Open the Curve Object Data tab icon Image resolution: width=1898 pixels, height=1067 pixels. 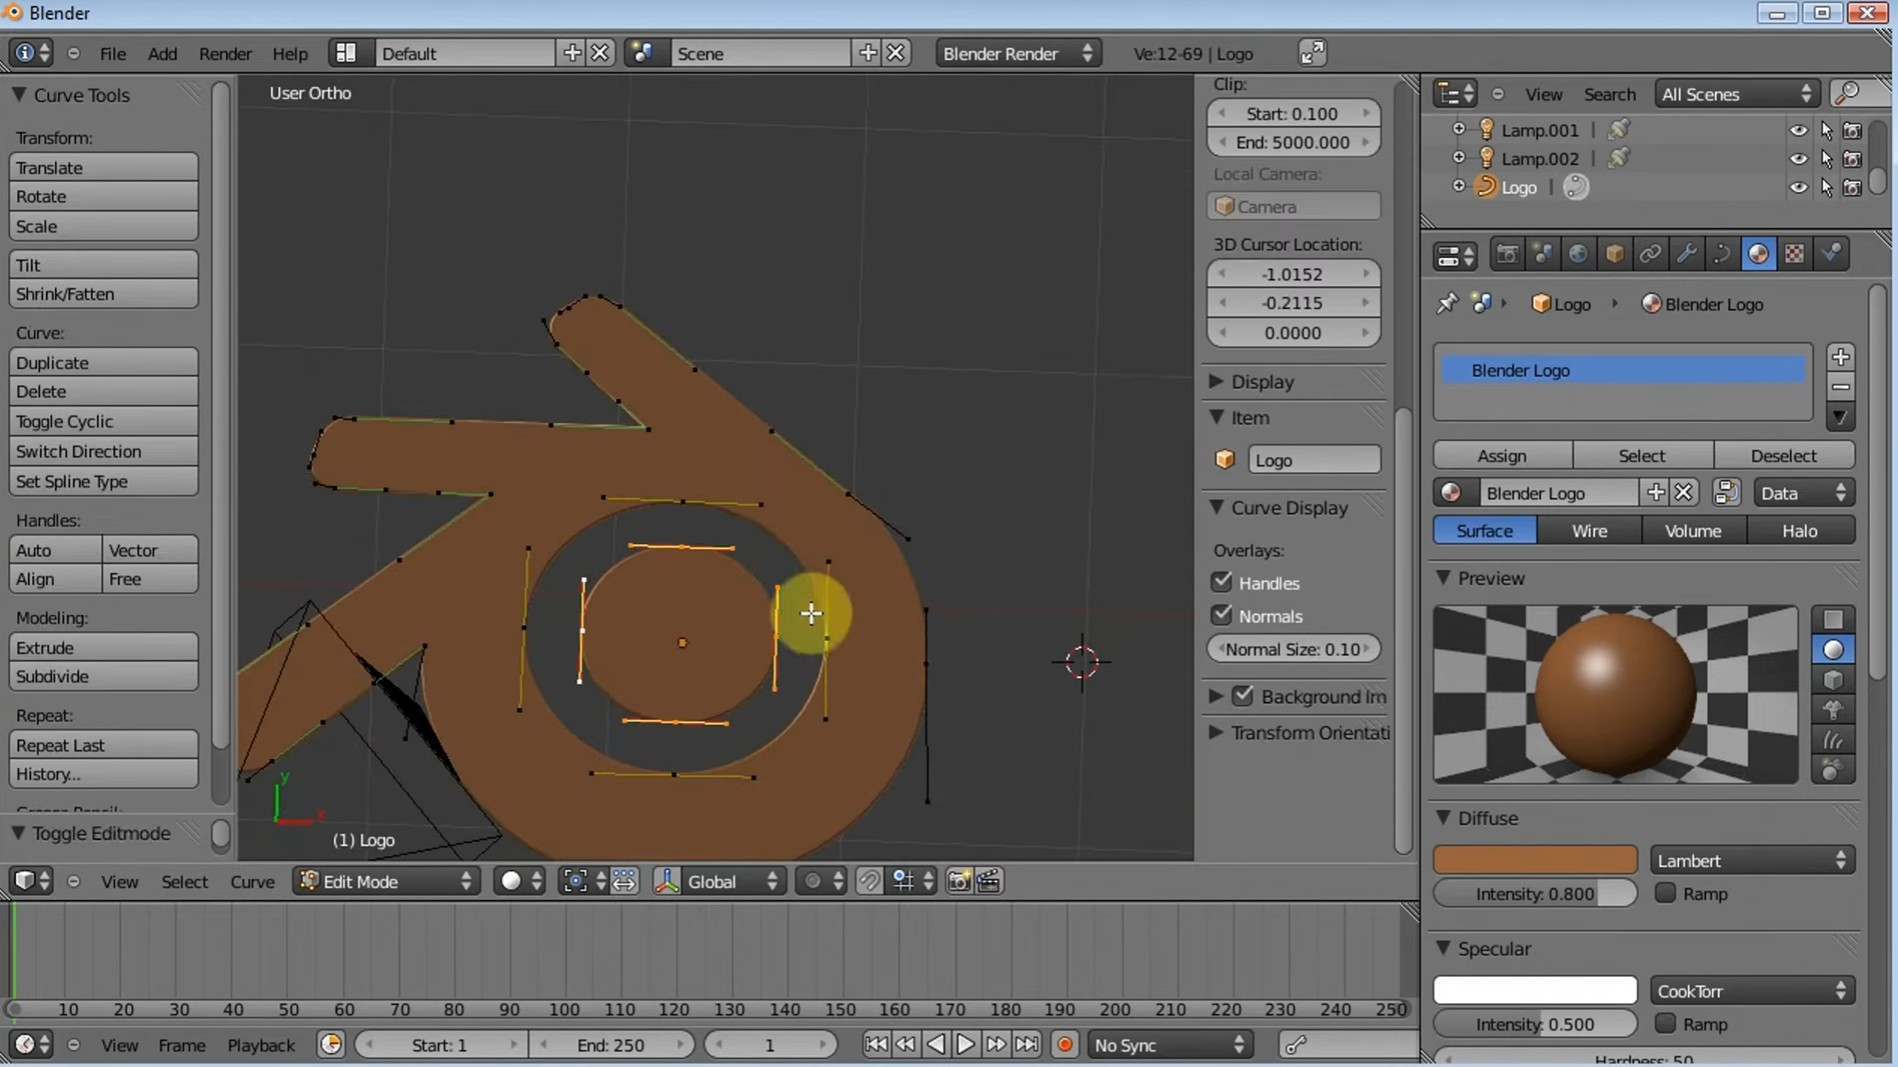point(1723,254)
